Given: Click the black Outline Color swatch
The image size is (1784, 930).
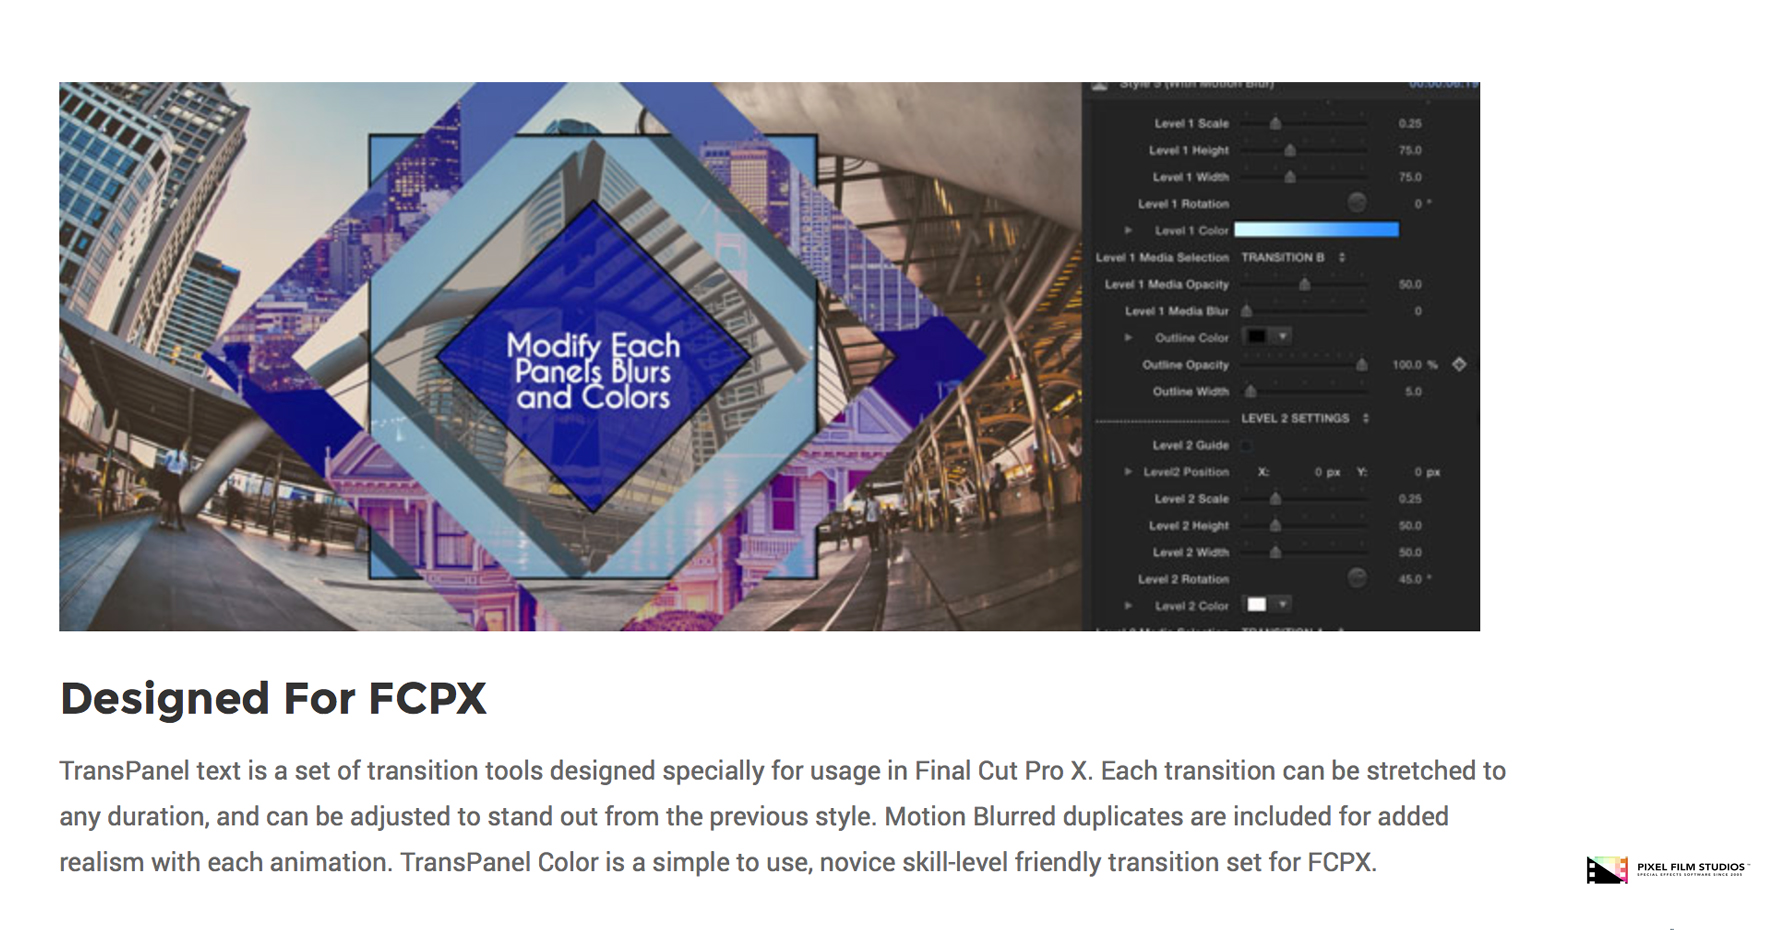Looking at the screenshot, I should tap(1256, 337).
